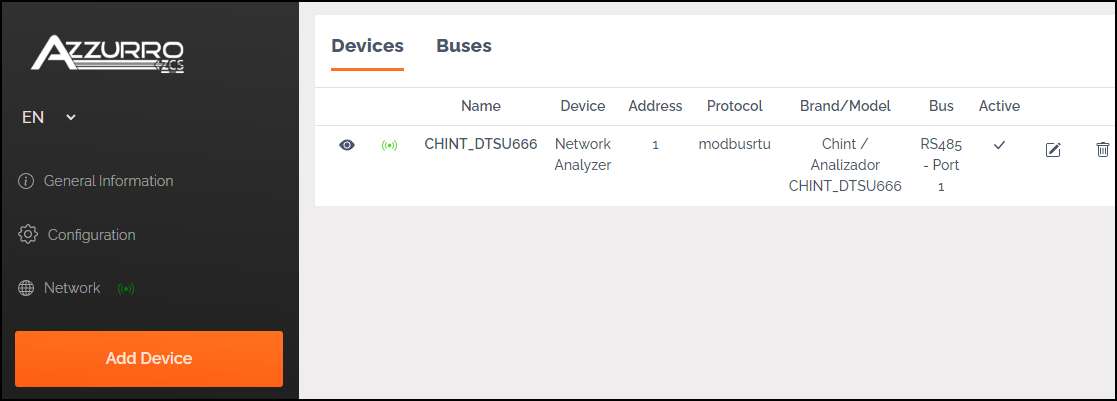The width and height of the screenshot is (1117, 401).
Task: Switch to the Buses tab
Action: [464, 46]
